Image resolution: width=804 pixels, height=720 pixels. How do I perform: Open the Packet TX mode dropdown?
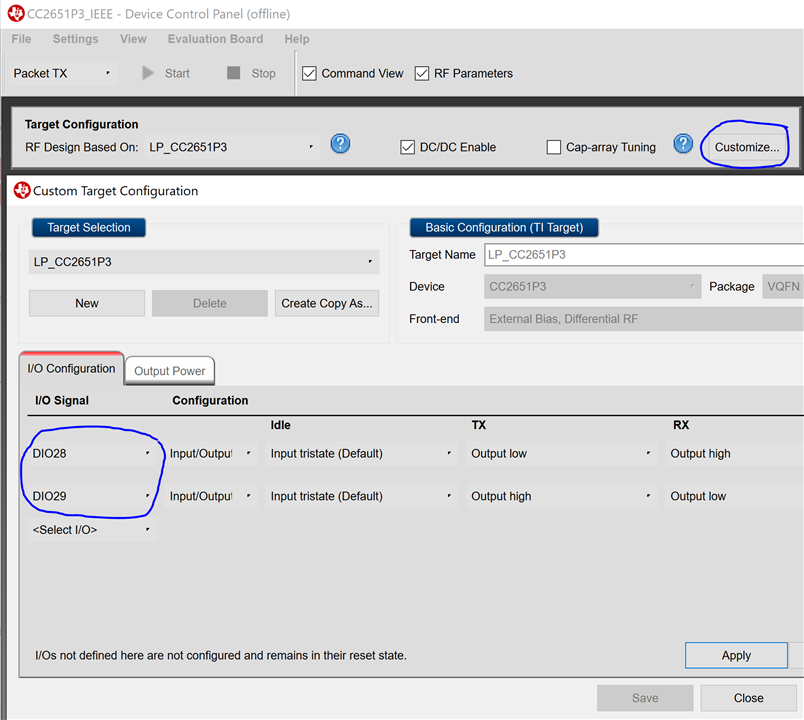63,73
